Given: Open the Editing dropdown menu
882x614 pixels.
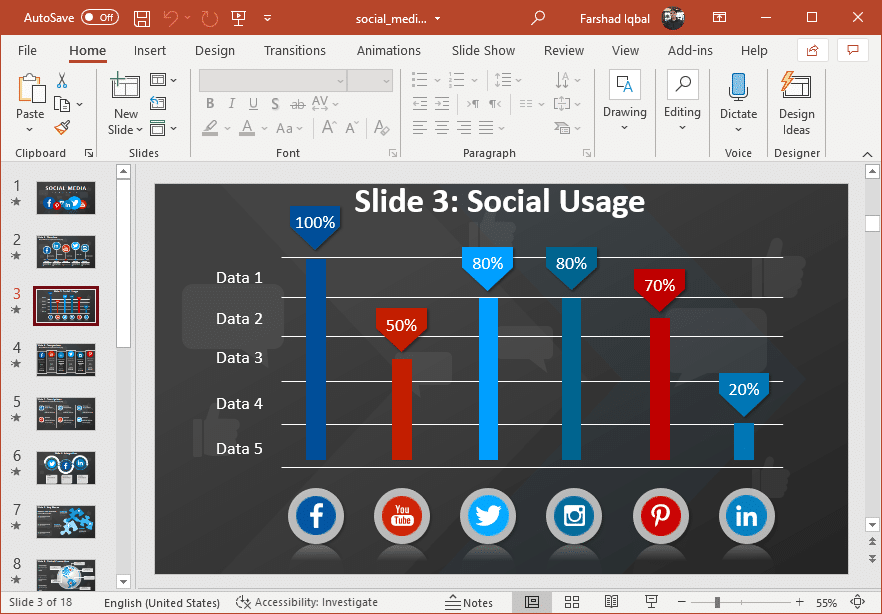Looking at the screenshot, I should point(682,129).
